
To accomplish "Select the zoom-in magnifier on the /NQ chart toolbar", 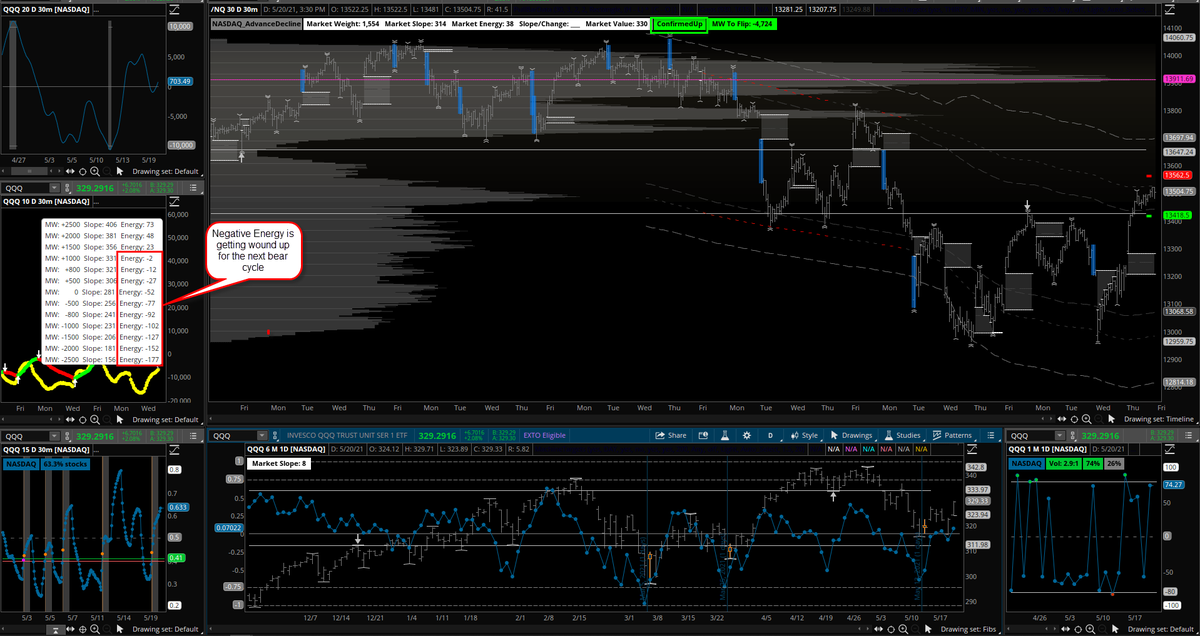I will tap(1087, 421).
